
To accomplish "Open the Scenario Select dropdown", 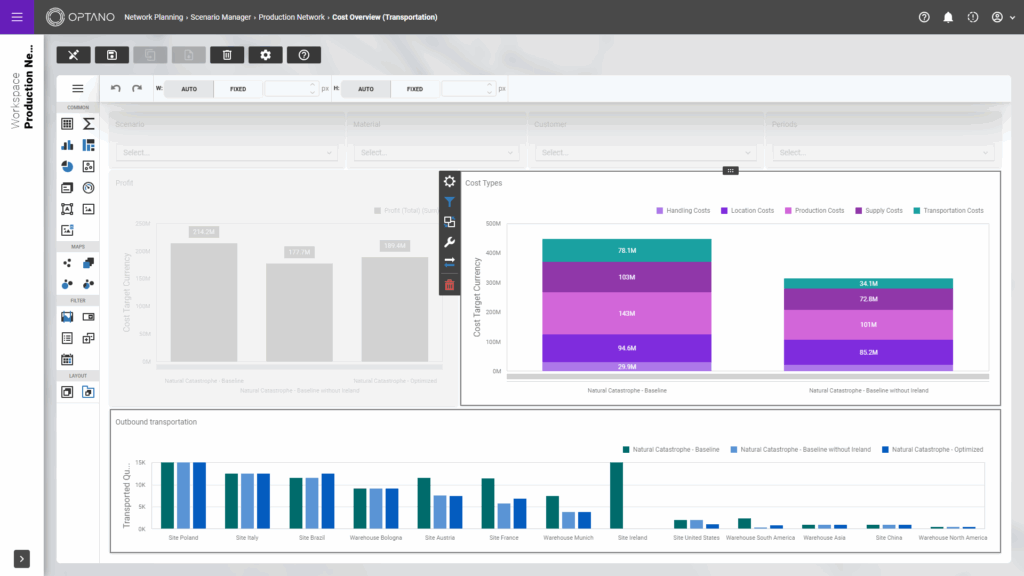I will coord(225,153).
